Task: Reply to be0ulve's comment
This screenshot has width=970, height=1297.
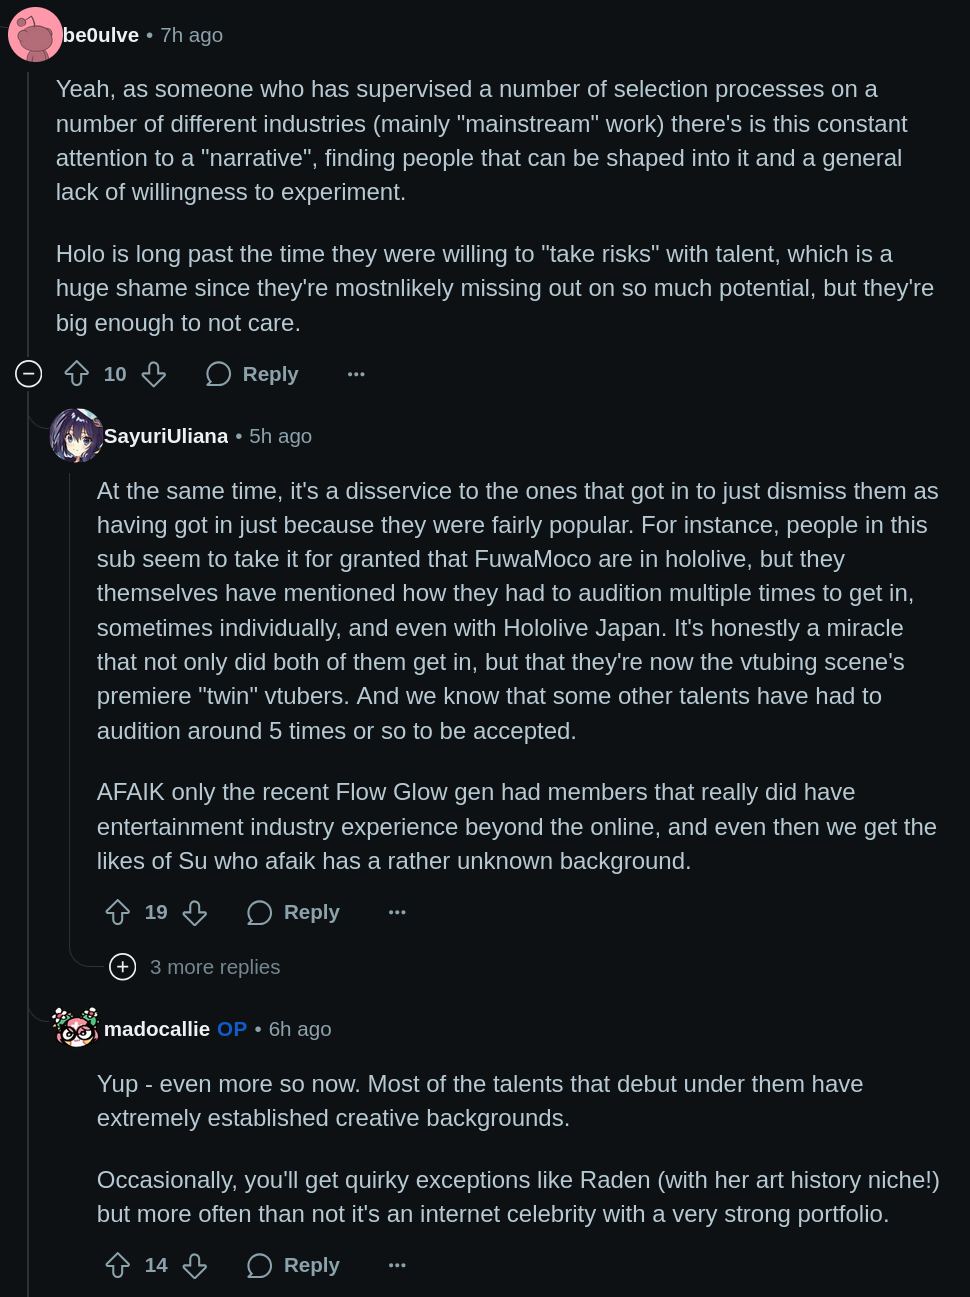Action: pyautogui.click(x=252, y=374)
